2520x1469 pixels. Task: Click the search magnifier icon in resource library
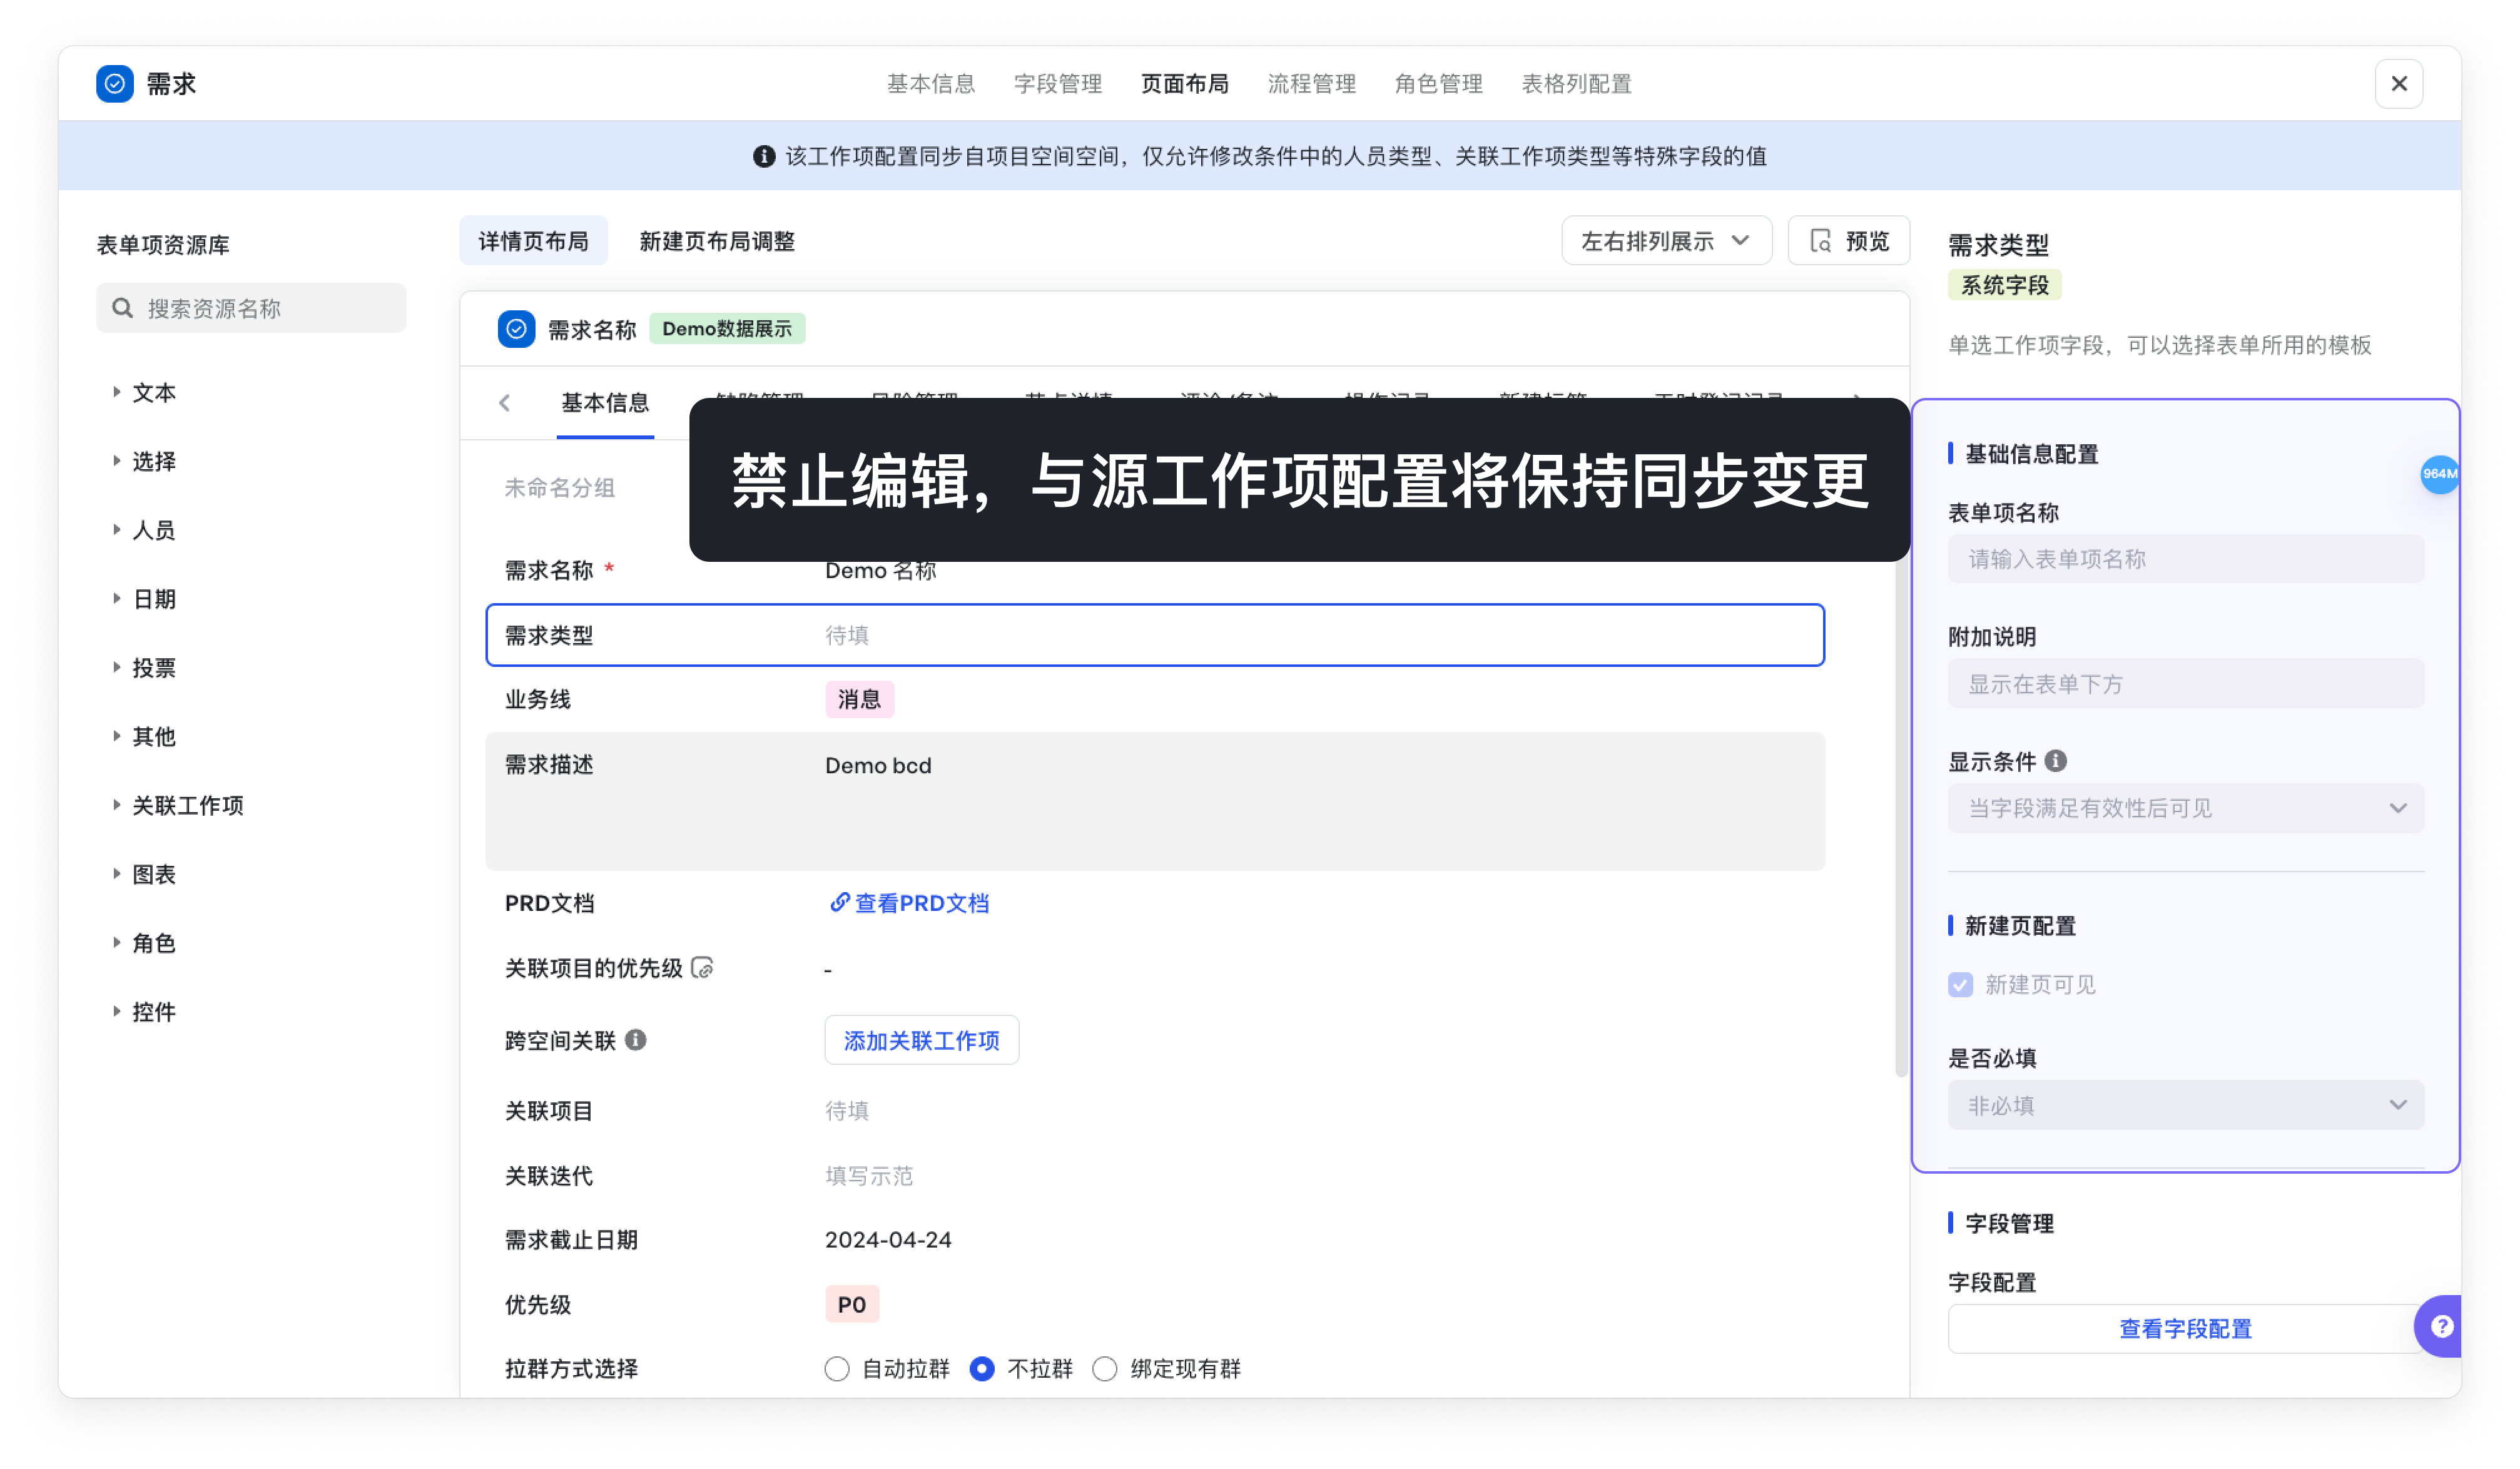[x=123, y=308]
